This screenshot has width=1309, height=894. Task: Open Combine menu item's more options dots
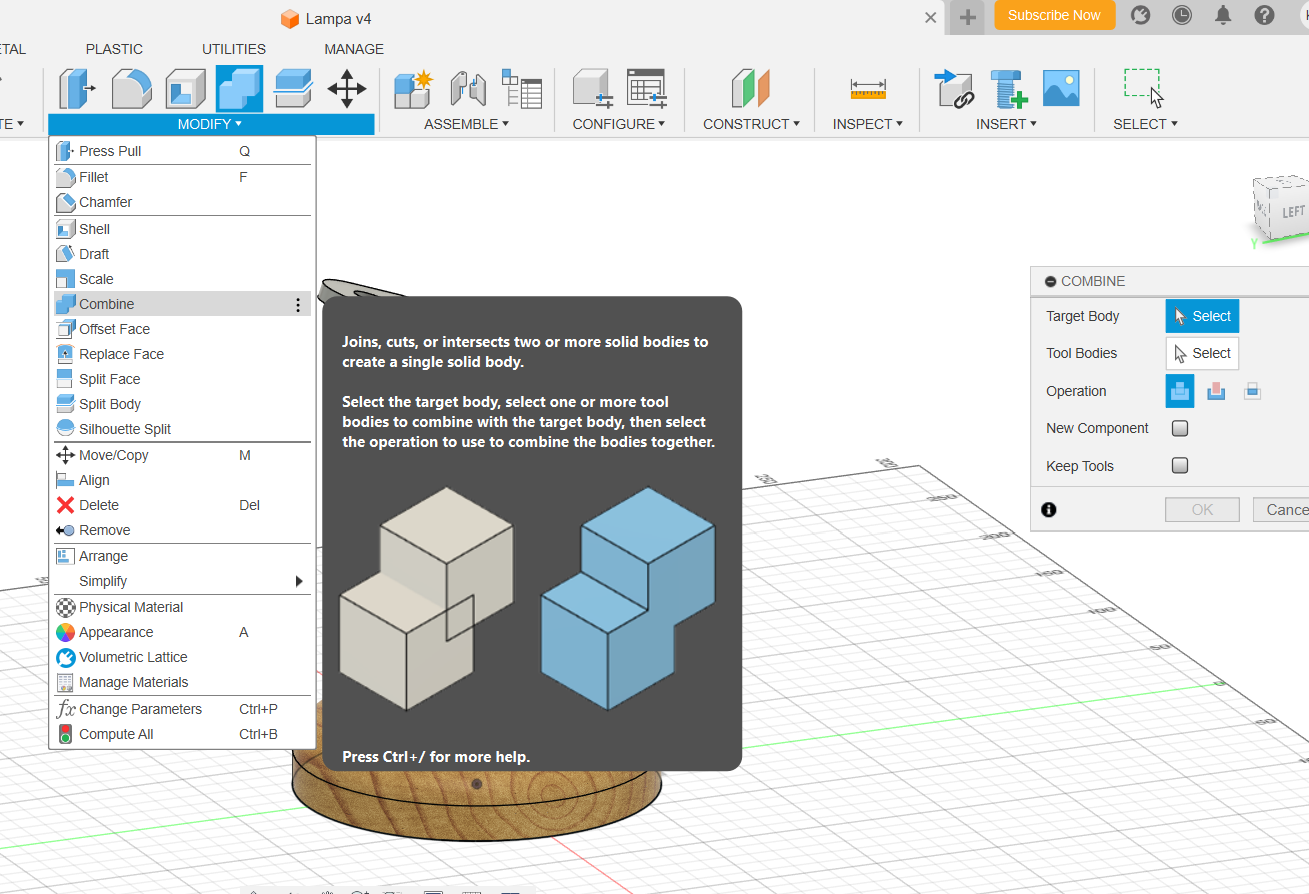pyautogui.click(x=298, y=305)
